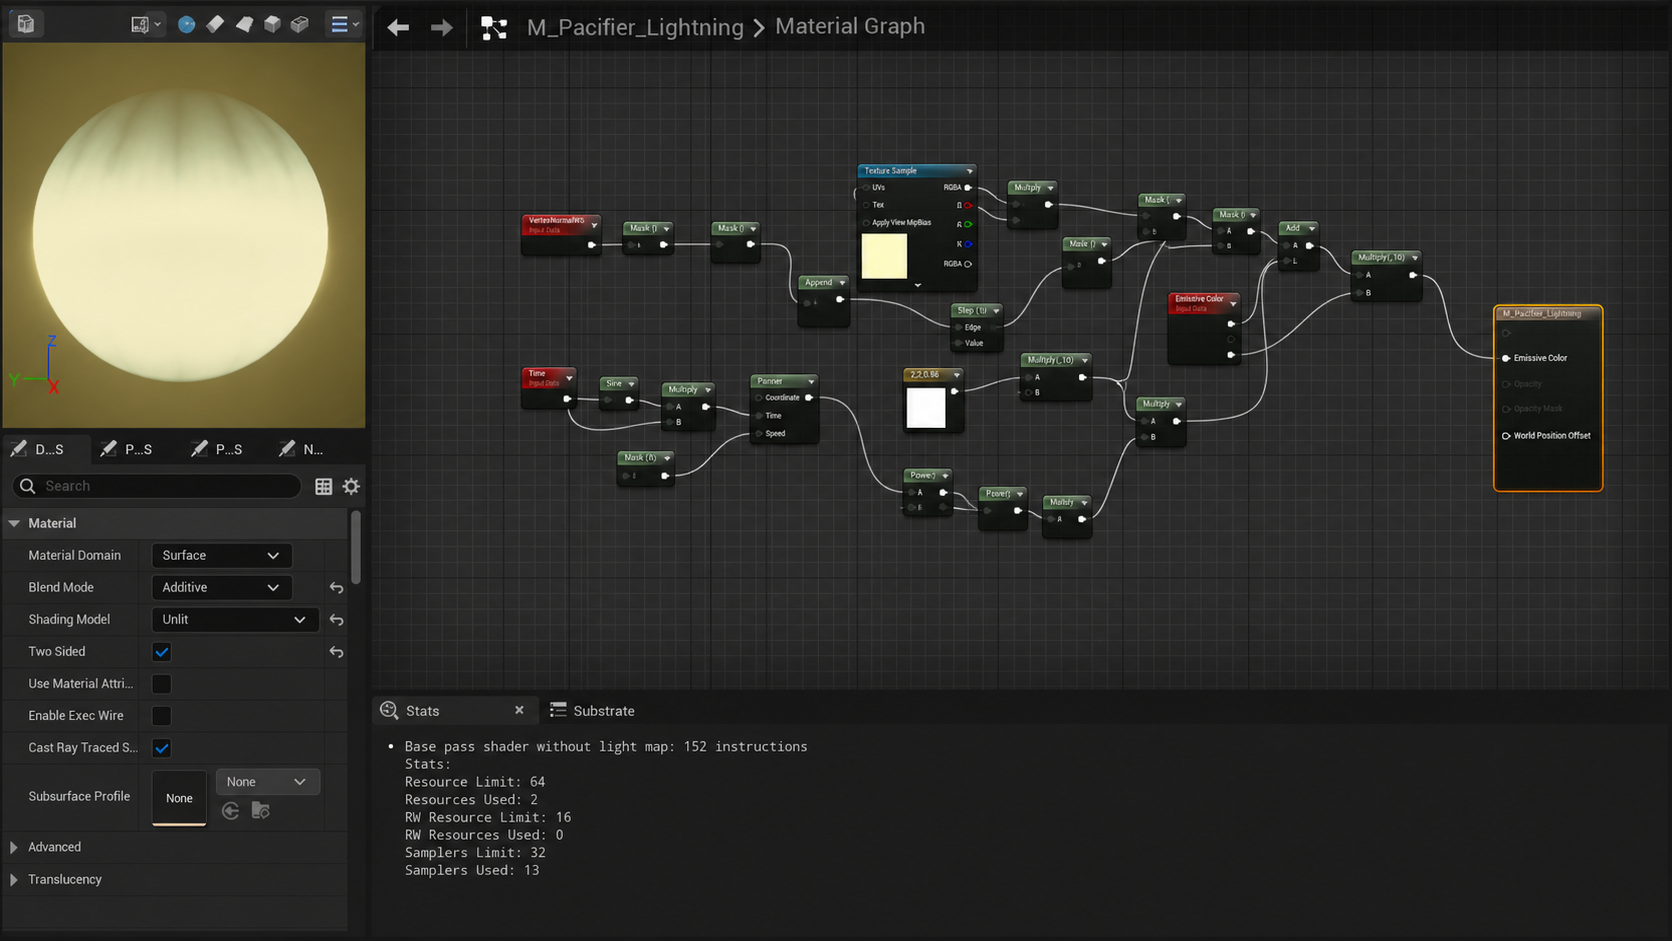Uncheck the Two Sided checkbox
The image size is (1672, 941).
[161, 652]
